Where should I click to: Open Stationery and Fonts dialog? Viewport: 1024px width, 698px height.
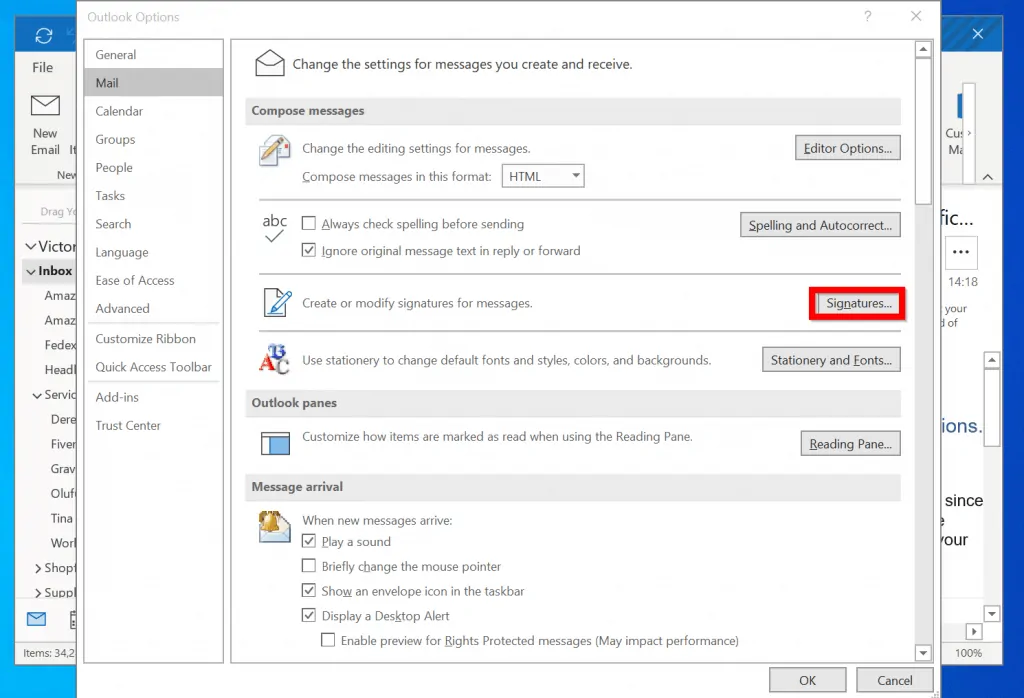(x=831, y=360)
